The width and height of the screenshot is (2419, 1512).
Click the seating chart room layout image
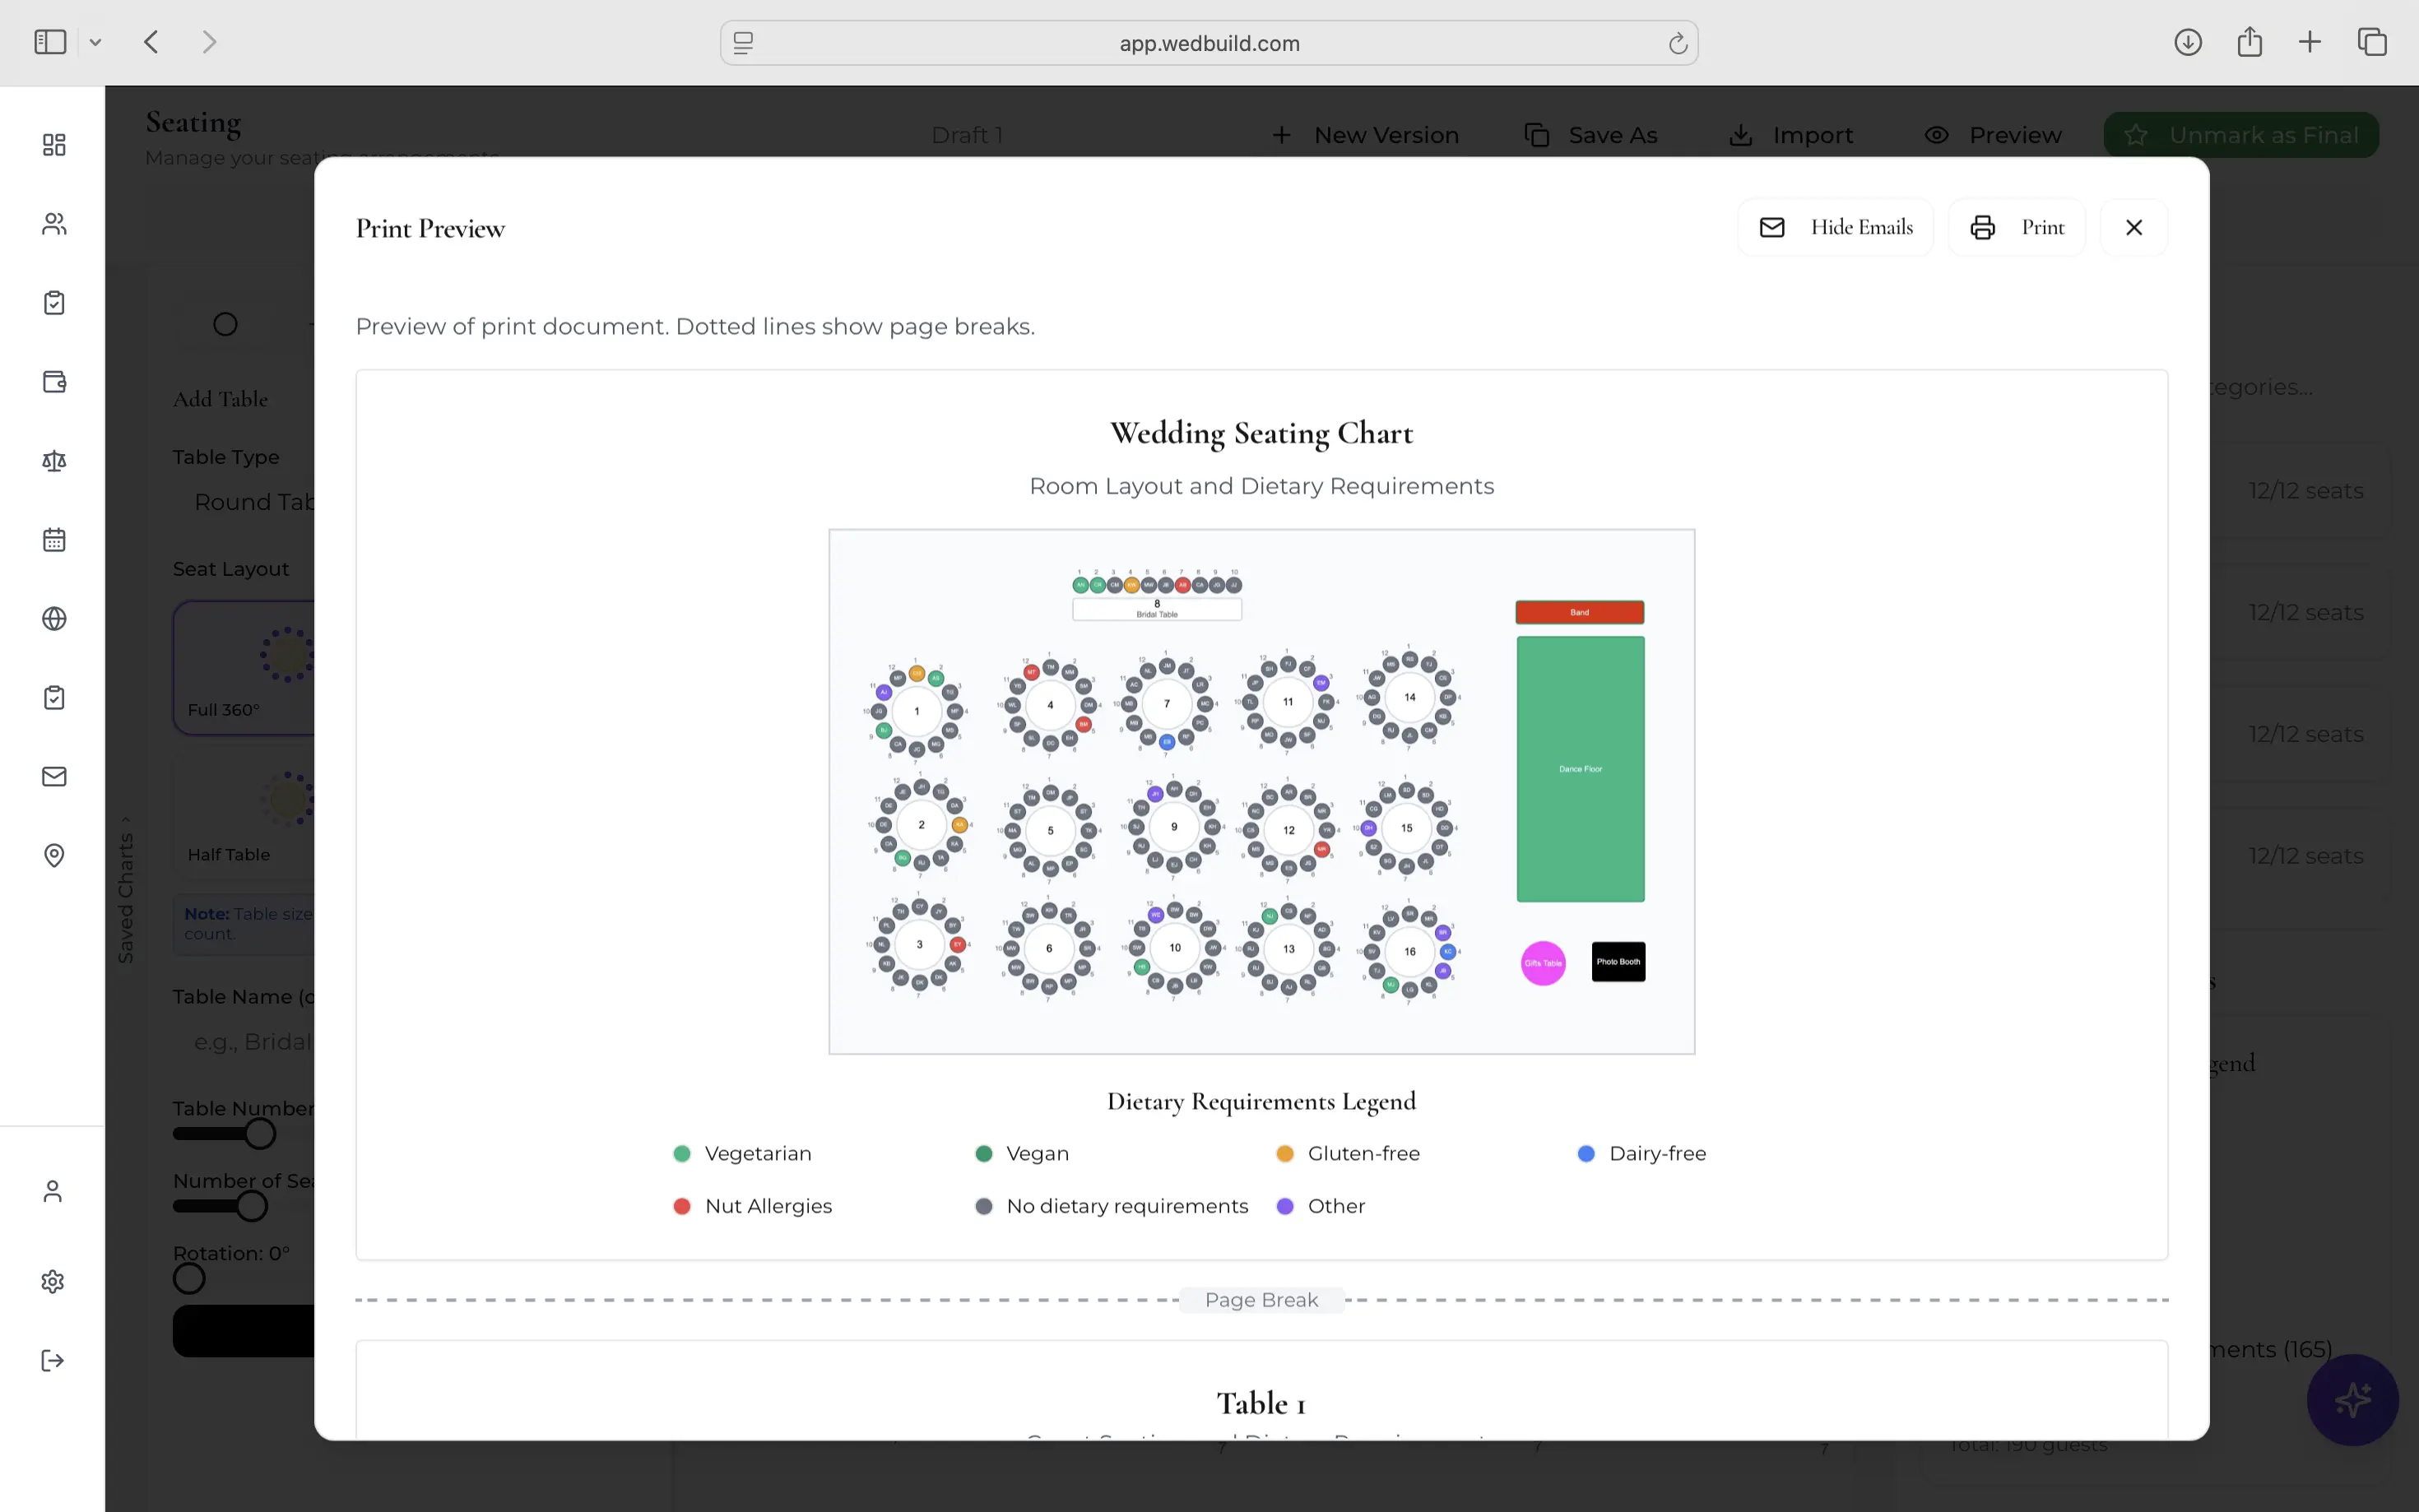tap(1261, 791)
